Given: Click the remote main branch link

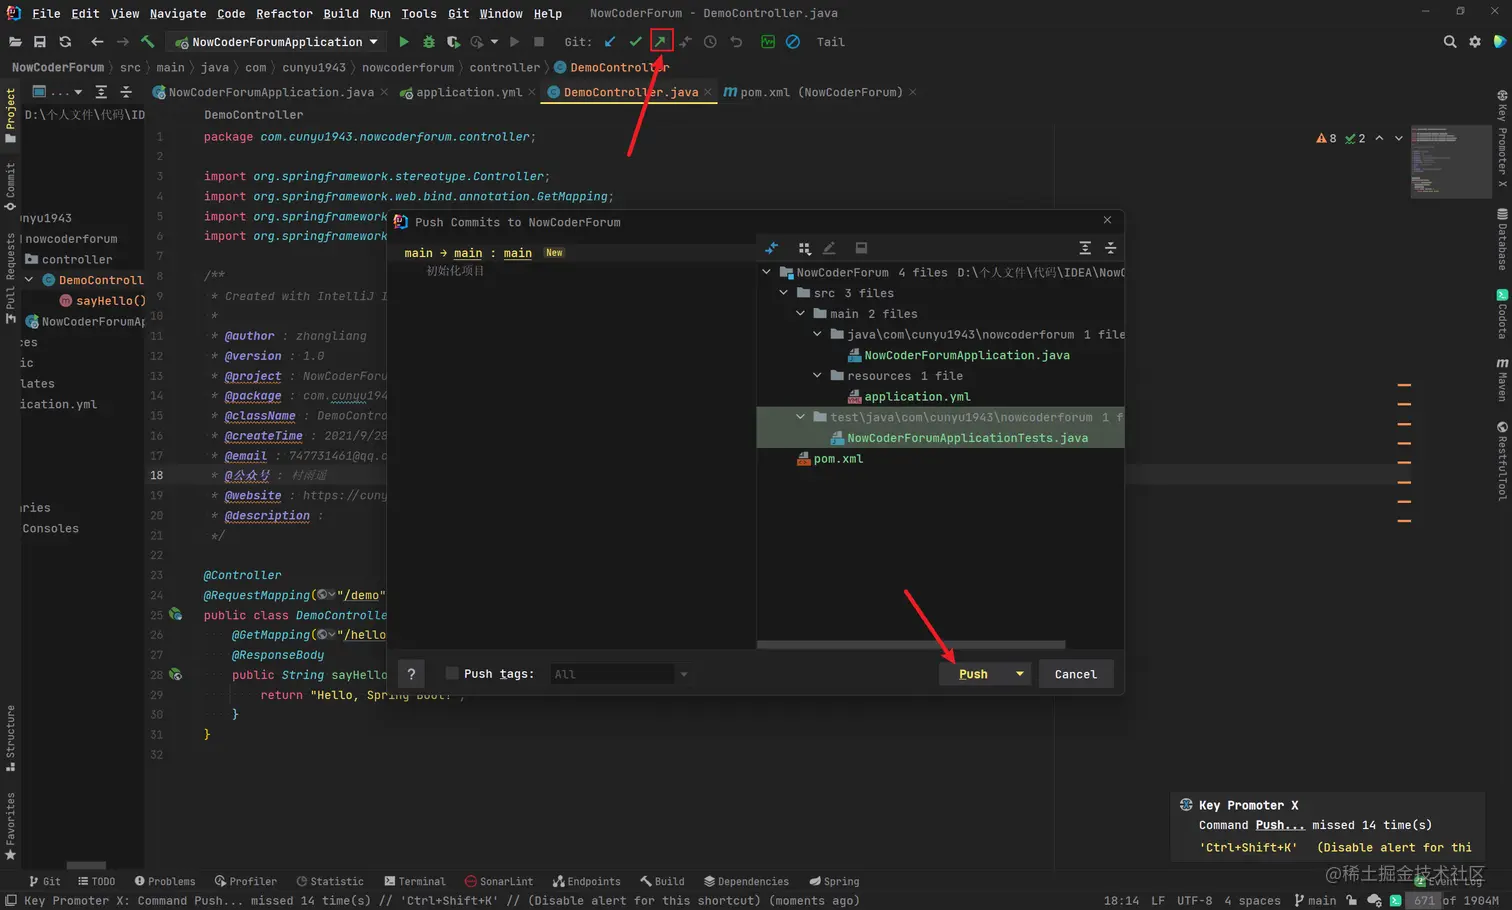Looking at the screenshot, I should 517,253.
